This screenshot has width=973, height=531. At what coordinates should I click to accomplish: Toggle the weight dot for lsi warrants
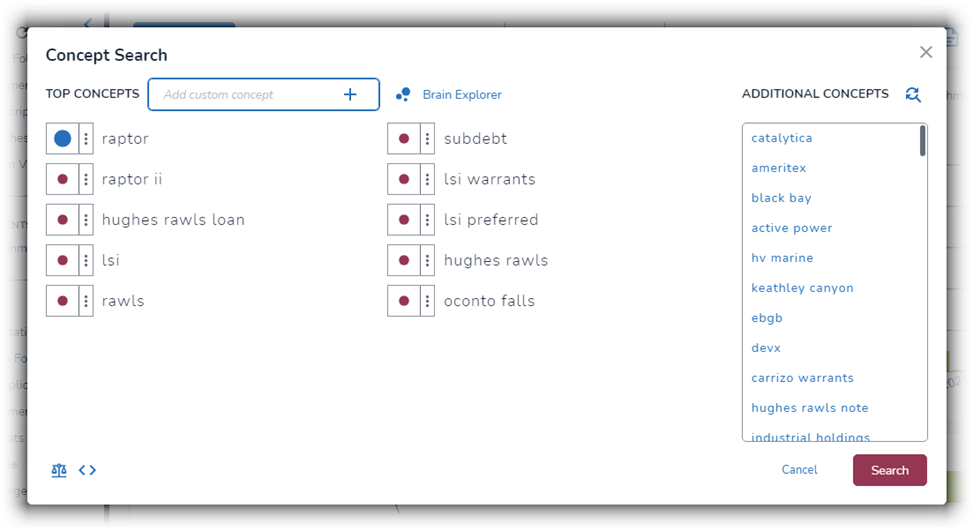[x=404, y=179]
